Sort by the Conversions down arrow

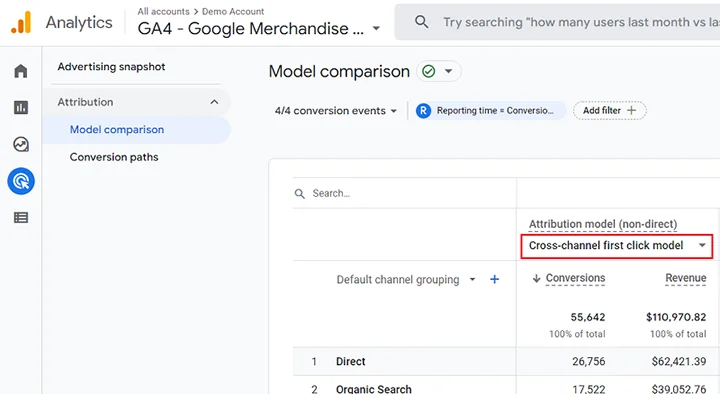tap(536, 278)
